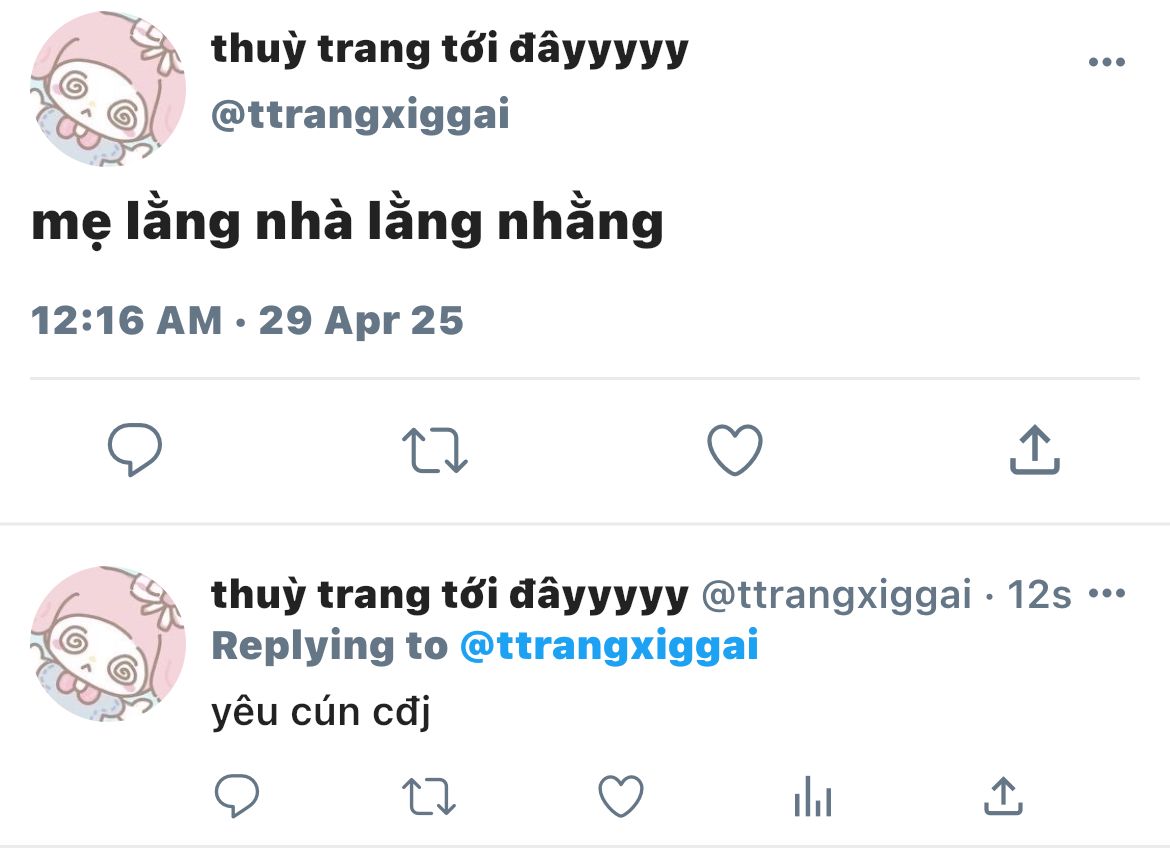This screenshot has height=850, width=1170.
Task: Open the reply text 'yêu cún cđj'
Action: (321, 712)
